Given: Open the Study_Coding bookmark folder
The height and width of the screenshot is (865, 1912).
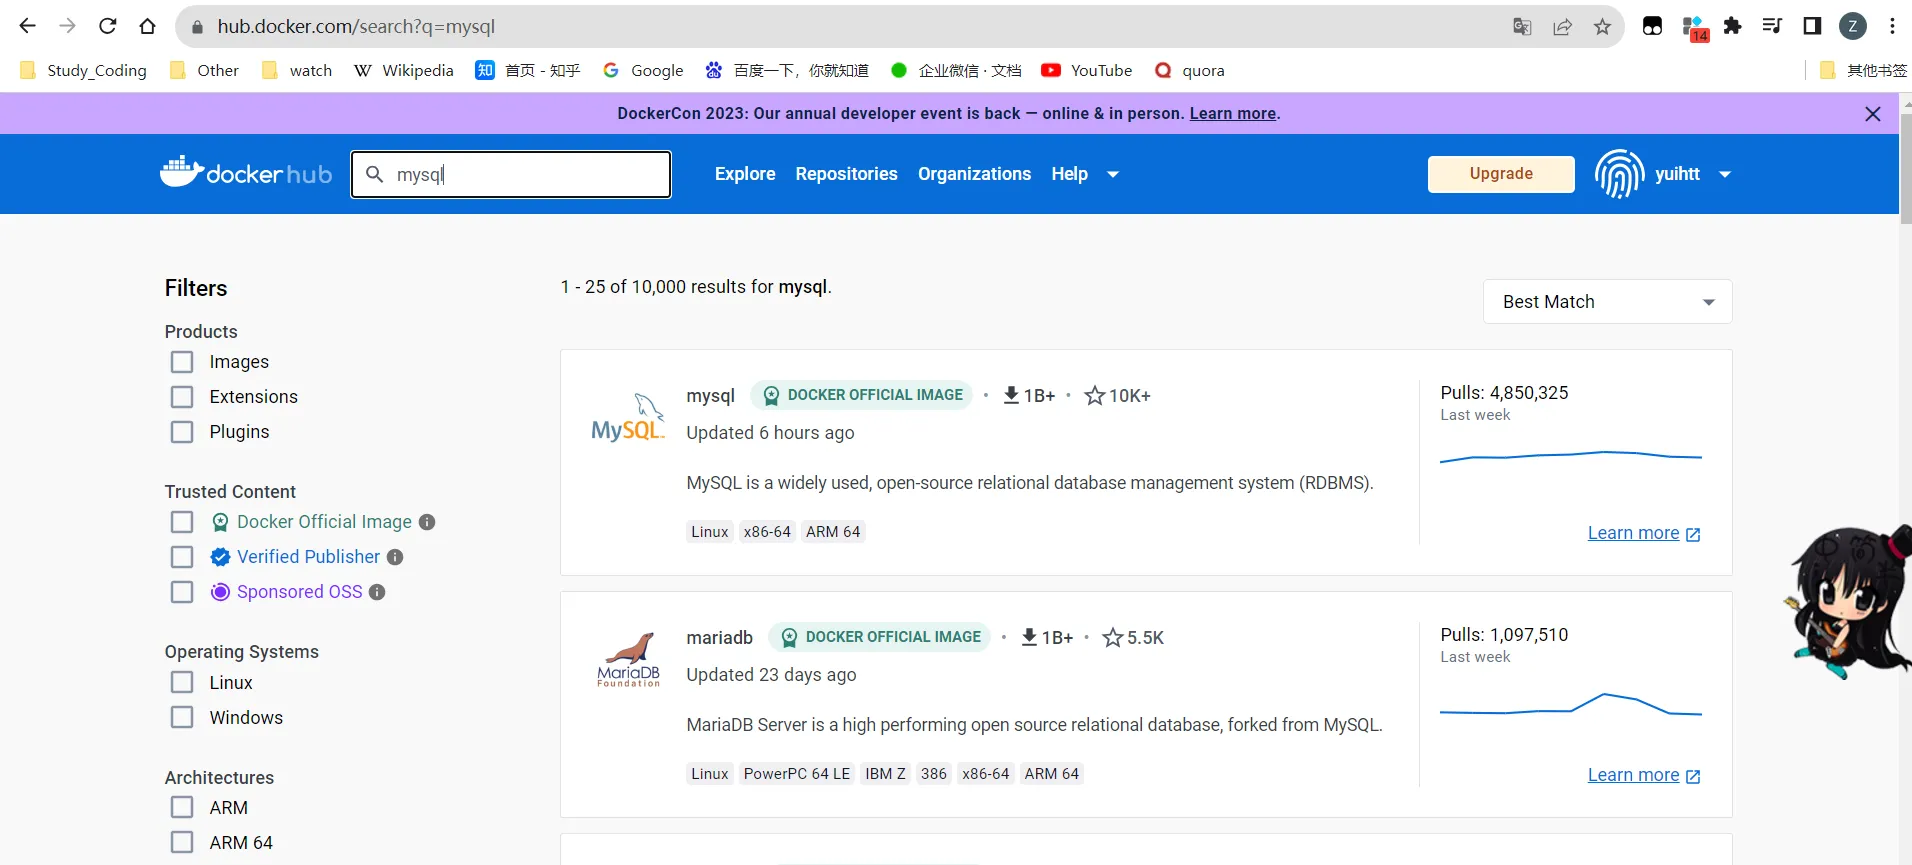Looking at the screenshot, I should point(84,70).
